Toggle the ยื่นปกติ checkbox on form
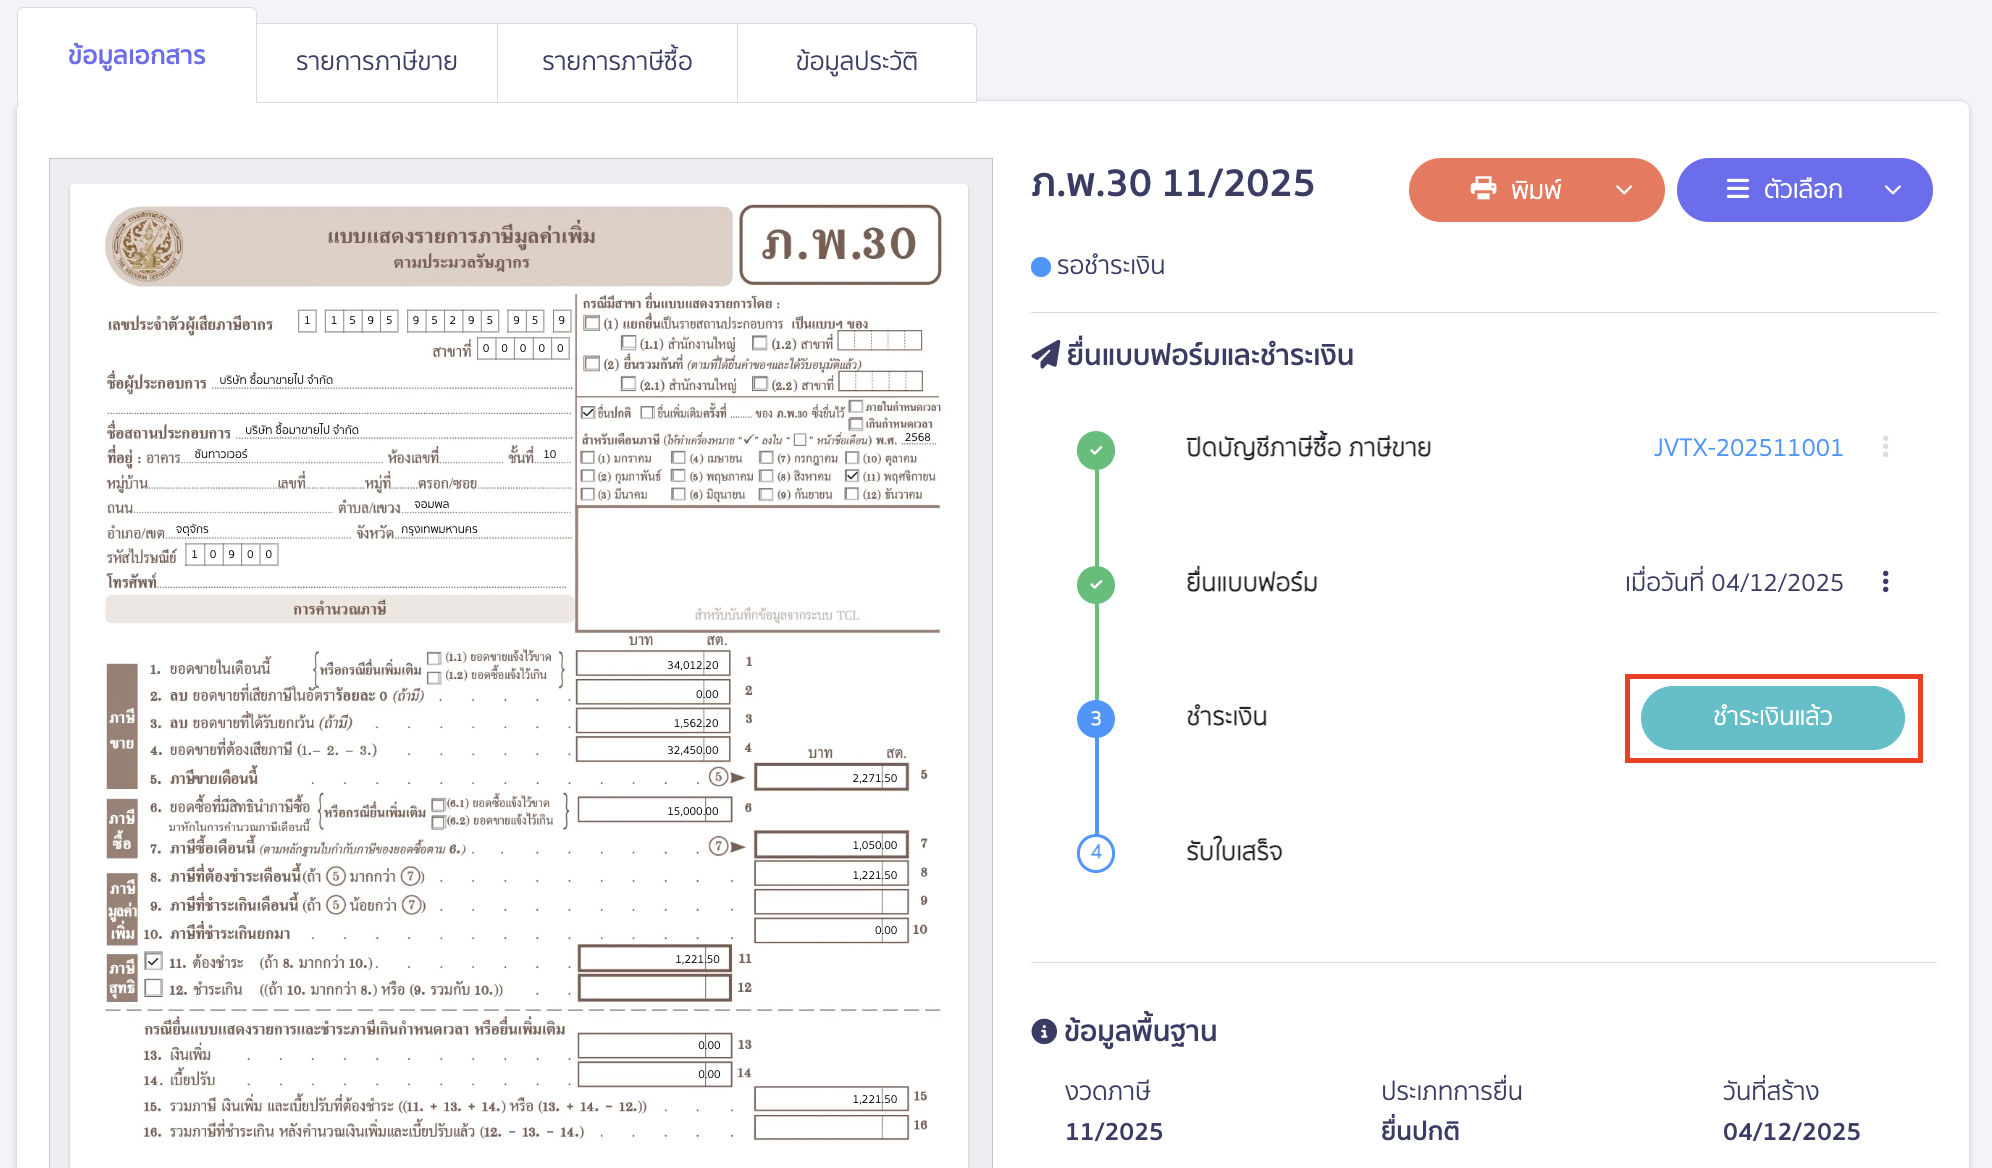Screen dimensions: 1992x1168 (588, 412)
